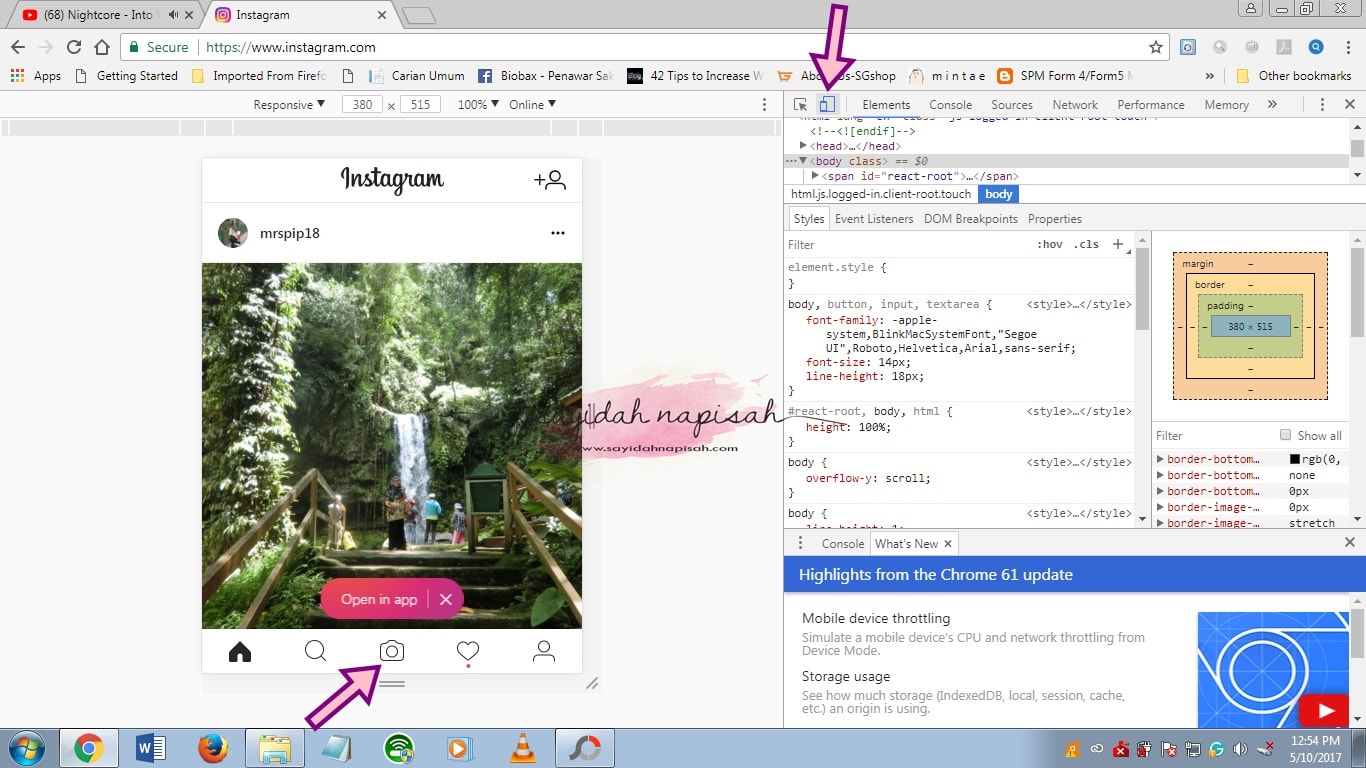Go to the browser home page icon

click(x=102, y=47)
